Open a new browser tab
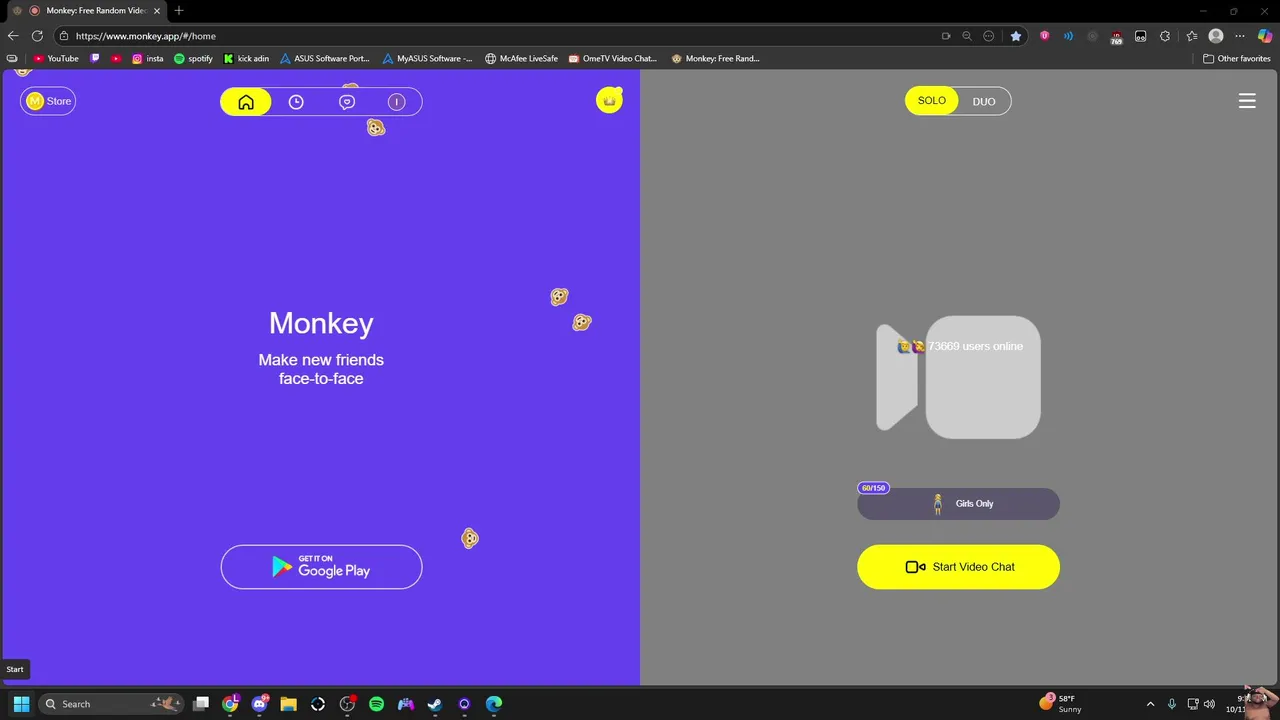This screenshot has width=1280, height=720. [x=179, y=10]
